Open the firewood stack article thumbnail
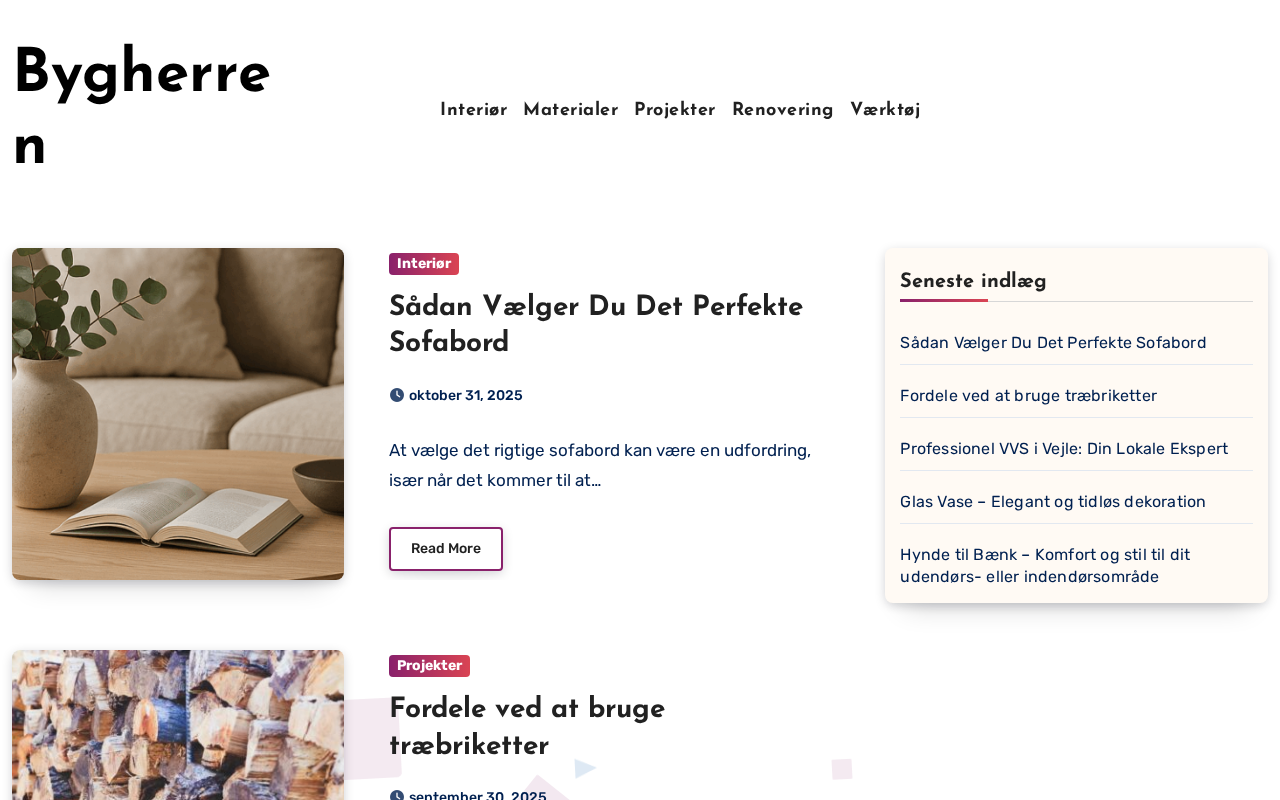The height and width of the screenshot is (800, 1280). point(178,725)
